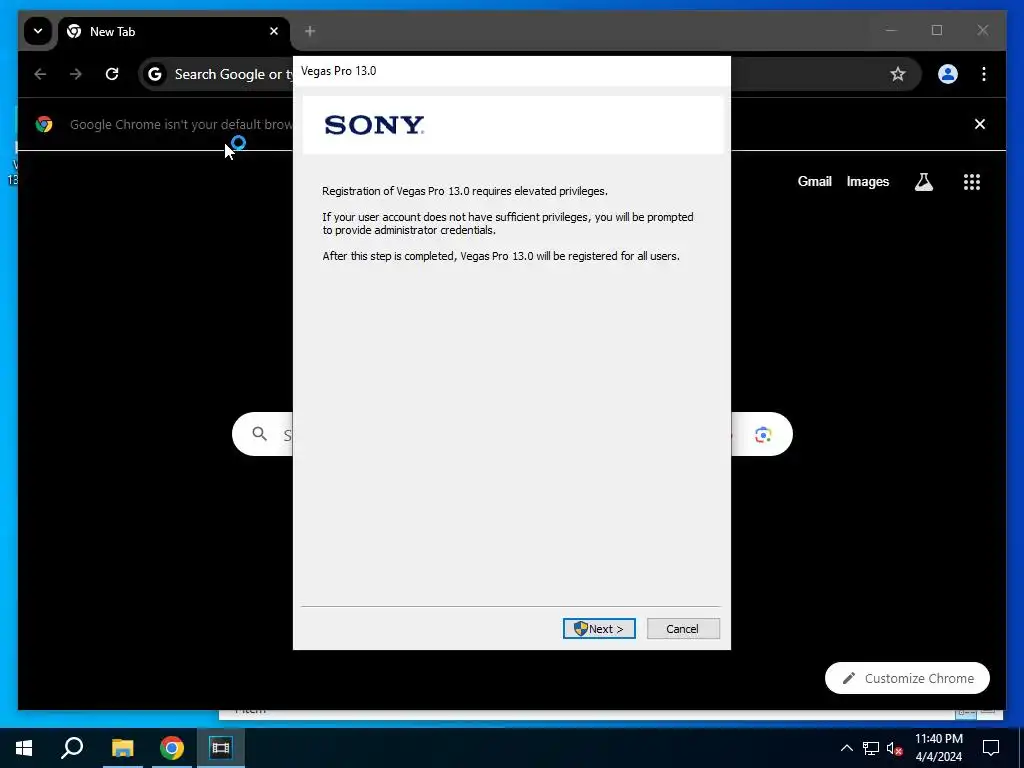Open File Explorer from the taskbar
The height and width of the screenshot is (768, 1024).
[x=122, y=747]
